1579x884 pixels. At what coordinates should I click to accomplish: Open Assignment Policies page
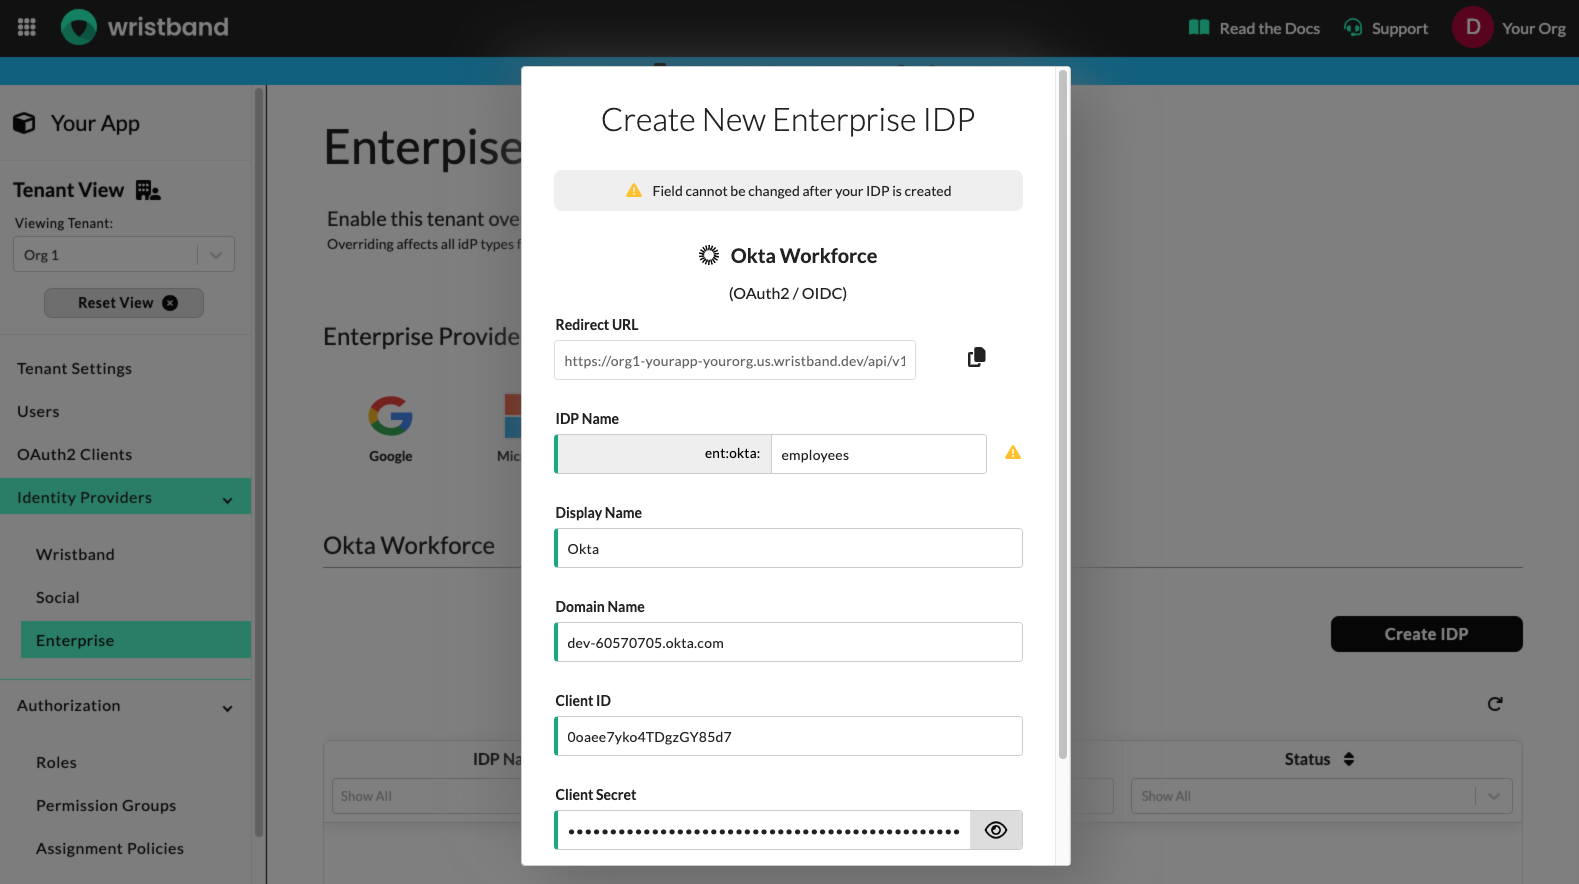coord(110,849)
